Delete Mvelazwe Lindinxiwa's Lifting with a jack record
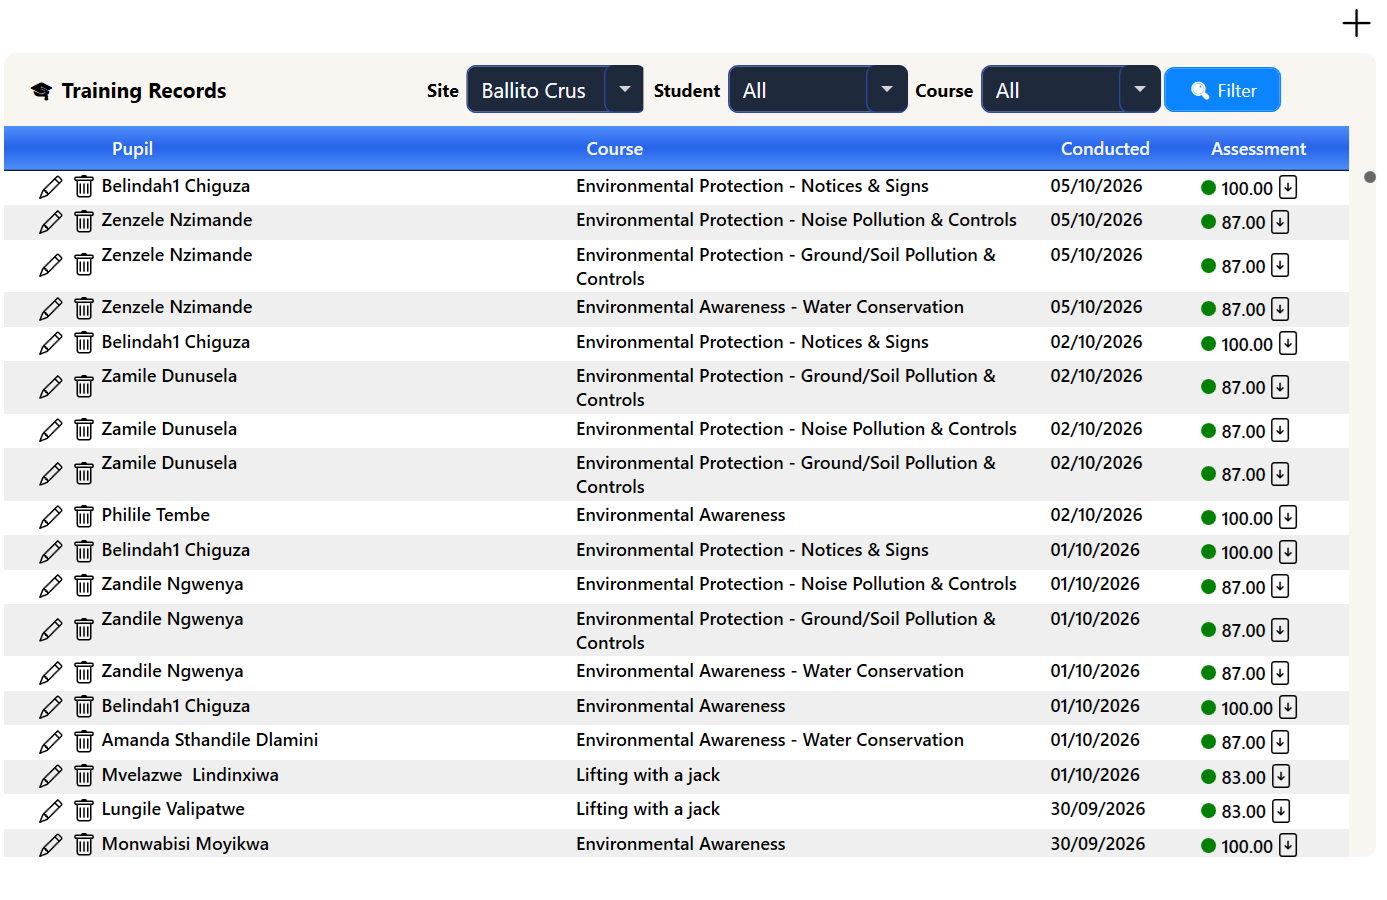 coord(84,776)
